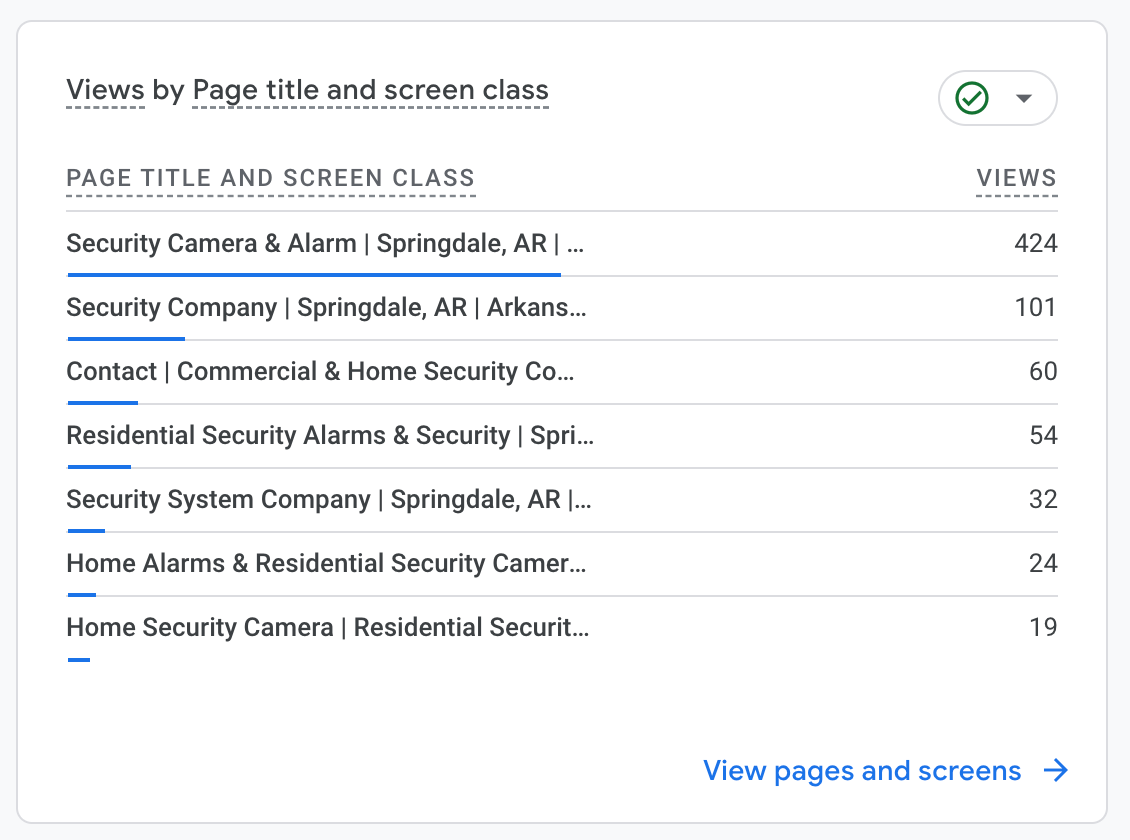The width and height of the screenshot is (1130, 840).
Task: Select the Home Security Camera row
Action: [x=327, y=627]
